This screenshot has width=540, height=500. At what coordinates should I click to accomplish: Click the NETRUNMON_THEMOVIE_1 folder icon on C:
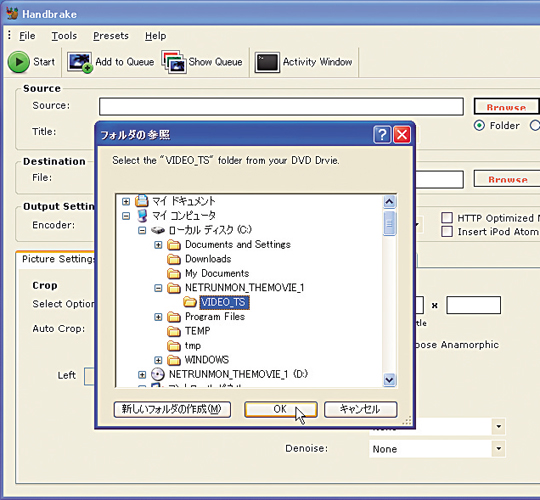pyautogui.click(x=174, y=288)
